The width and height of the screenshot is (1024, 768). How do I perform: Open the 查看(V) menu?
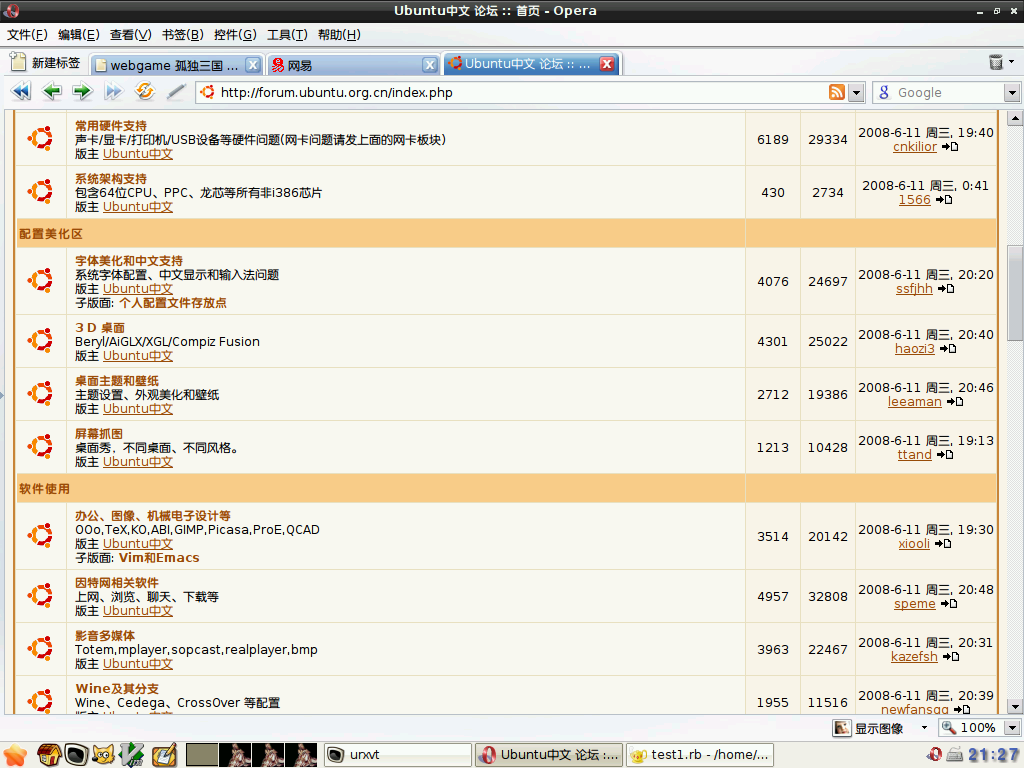pyautogui.click(x=131, y=35)
